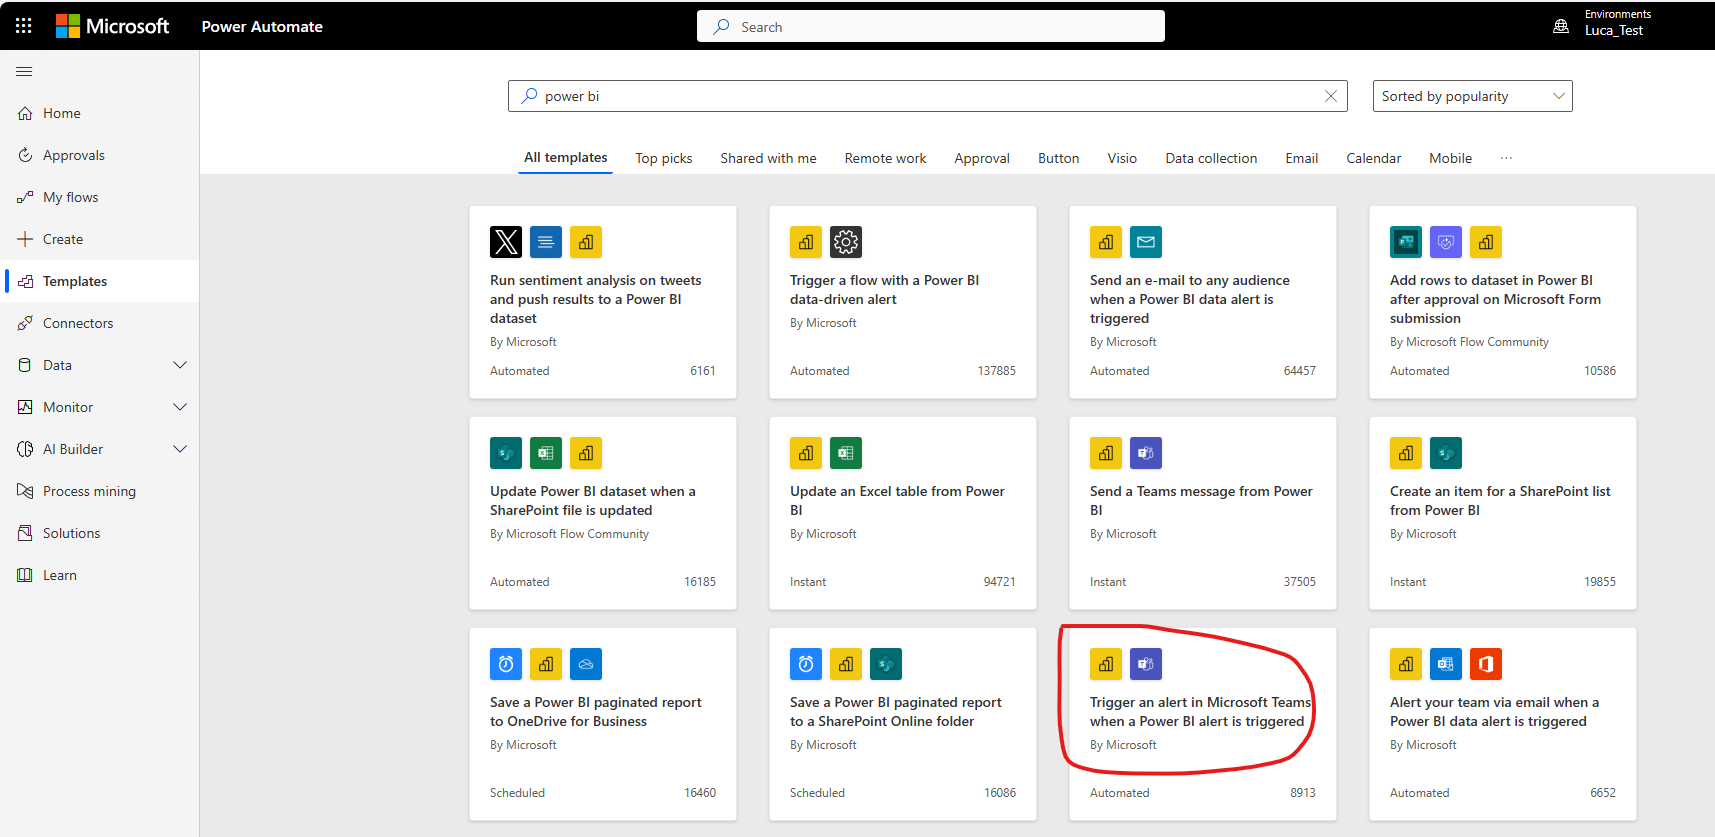1715x837 pixels.
Task: Select the Shared with me tab
Action: point(768,158)
